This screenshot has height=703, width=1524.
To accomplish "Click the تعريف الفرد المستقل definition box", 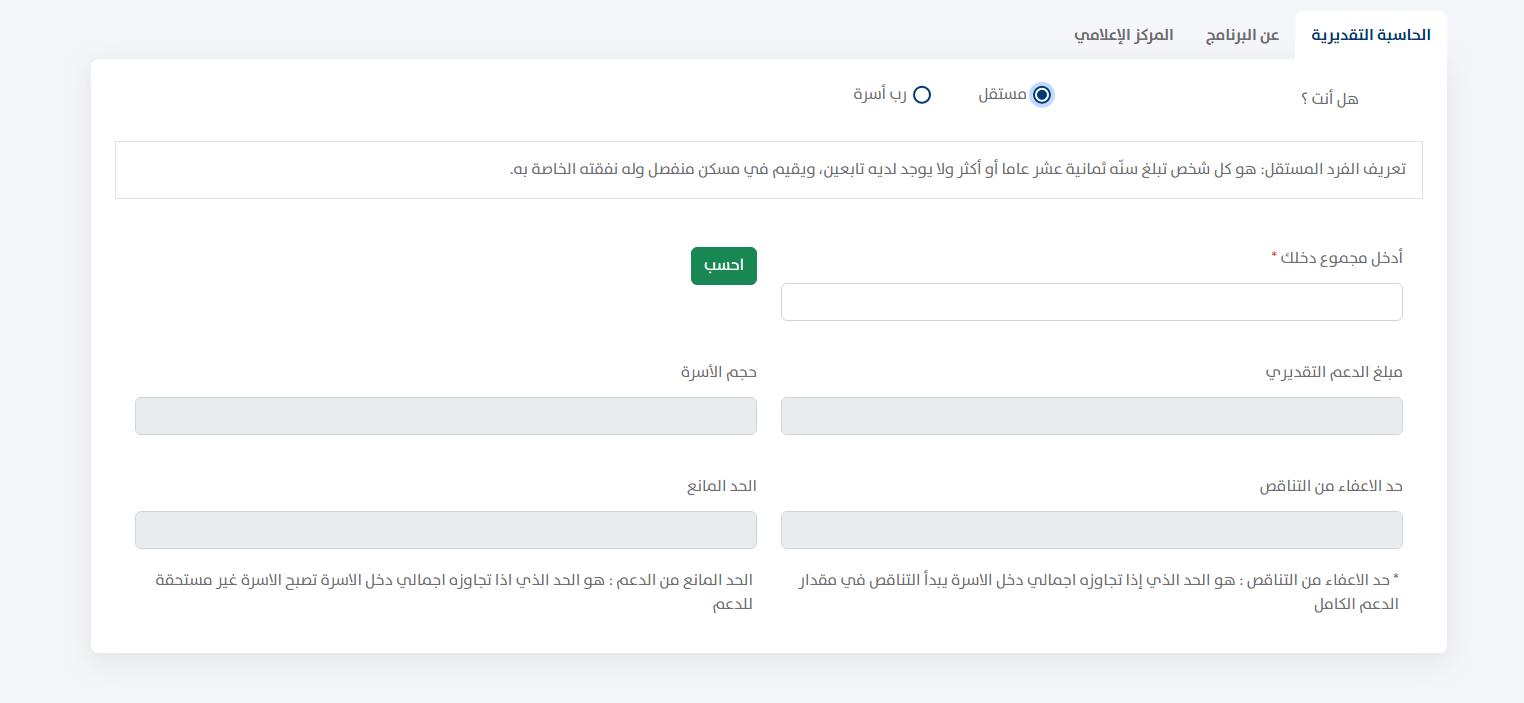I will click(x=768, y=170).
